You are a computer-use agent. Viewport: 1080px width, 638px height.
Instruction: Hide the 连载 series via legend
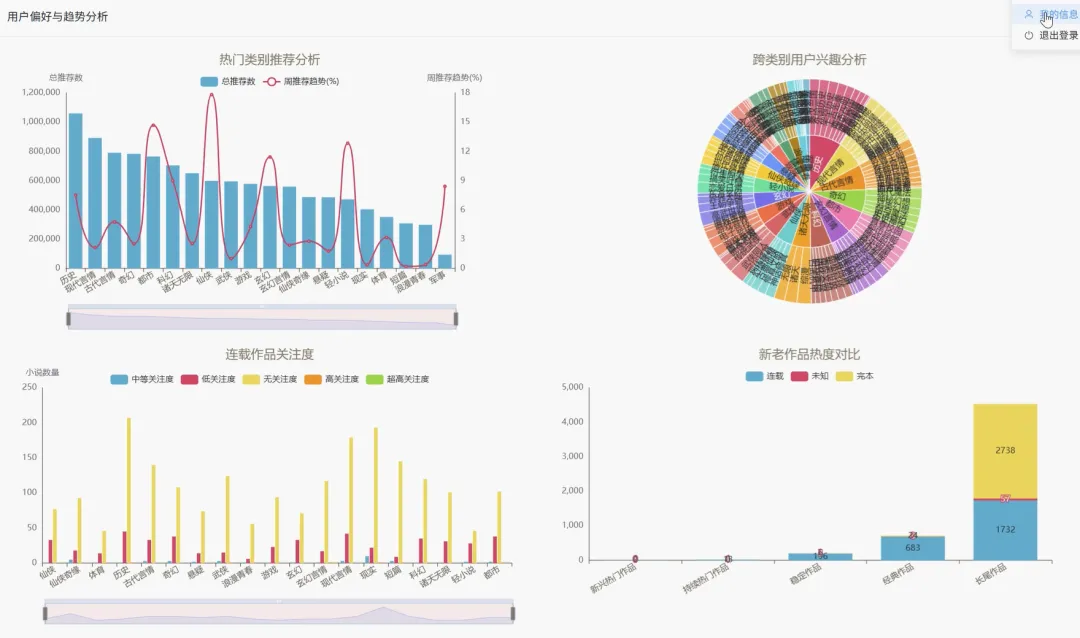(765, 376)
